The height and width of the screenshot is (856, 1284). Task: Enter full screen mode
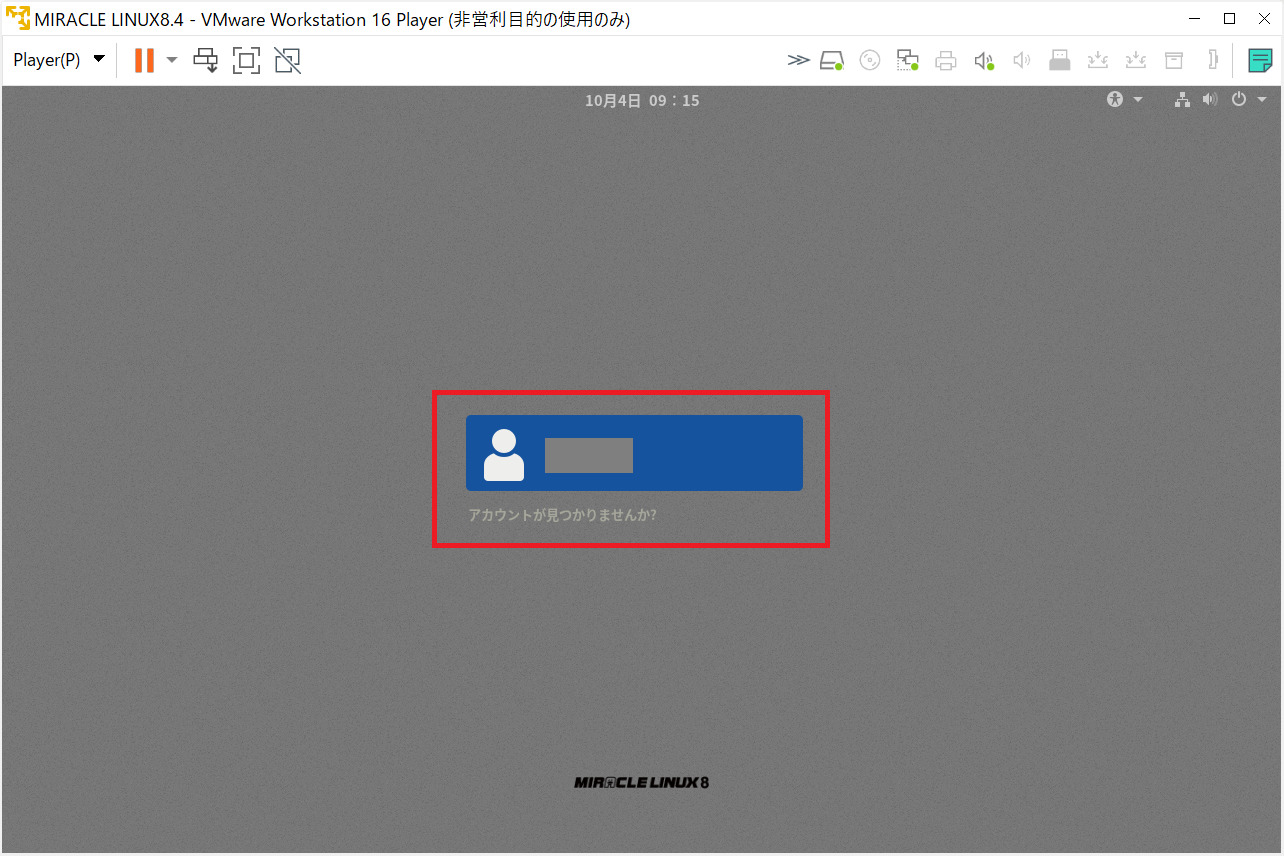(246, 60)
